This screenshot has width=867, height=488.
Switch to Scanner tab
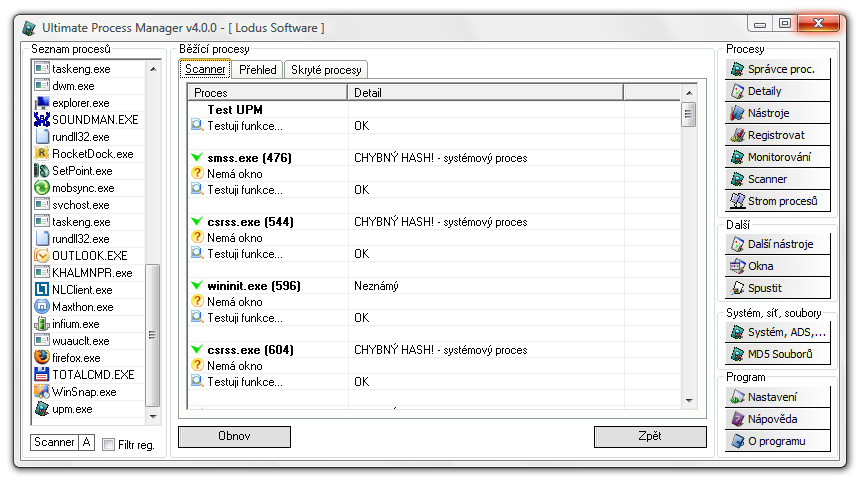tap(205, 70)
